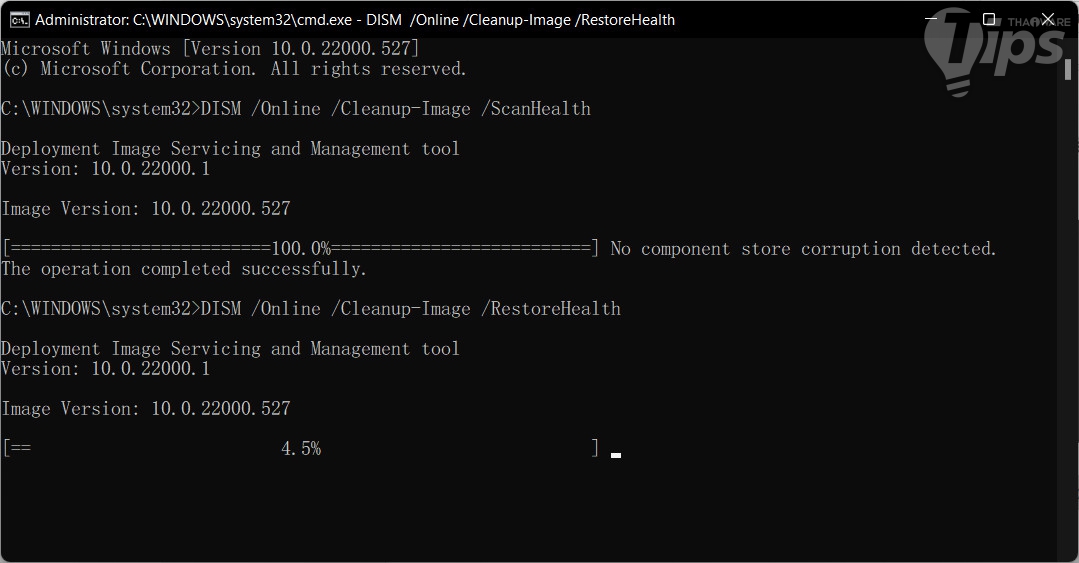
Task: Click the 'No component store corruption detected' message
Action: 803,249
